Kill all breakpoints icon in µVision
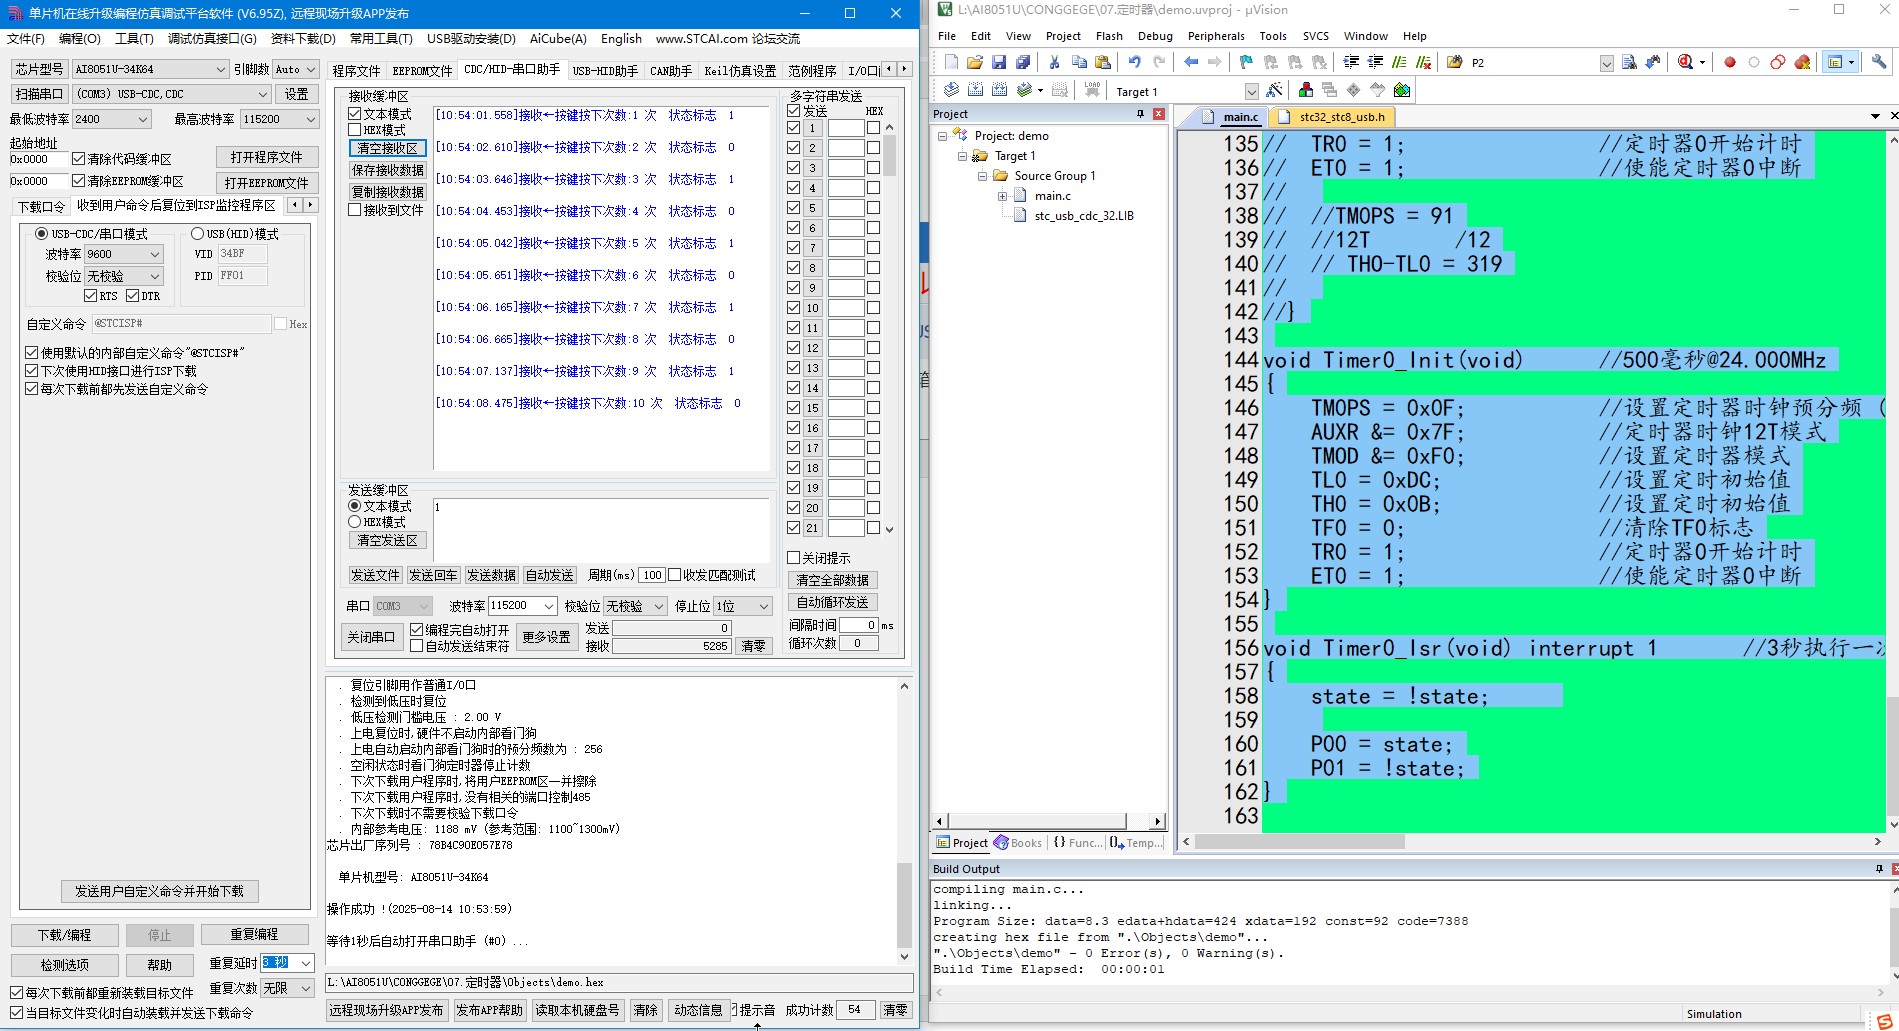Screen dimensions: 1899x1031 [1802, 62]
